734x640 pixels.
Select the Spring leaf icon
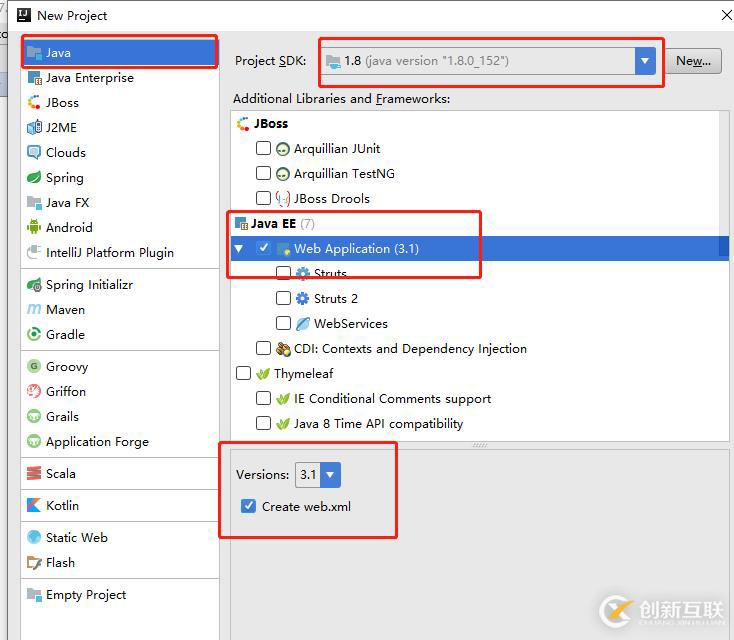click(x=34, y=177)
